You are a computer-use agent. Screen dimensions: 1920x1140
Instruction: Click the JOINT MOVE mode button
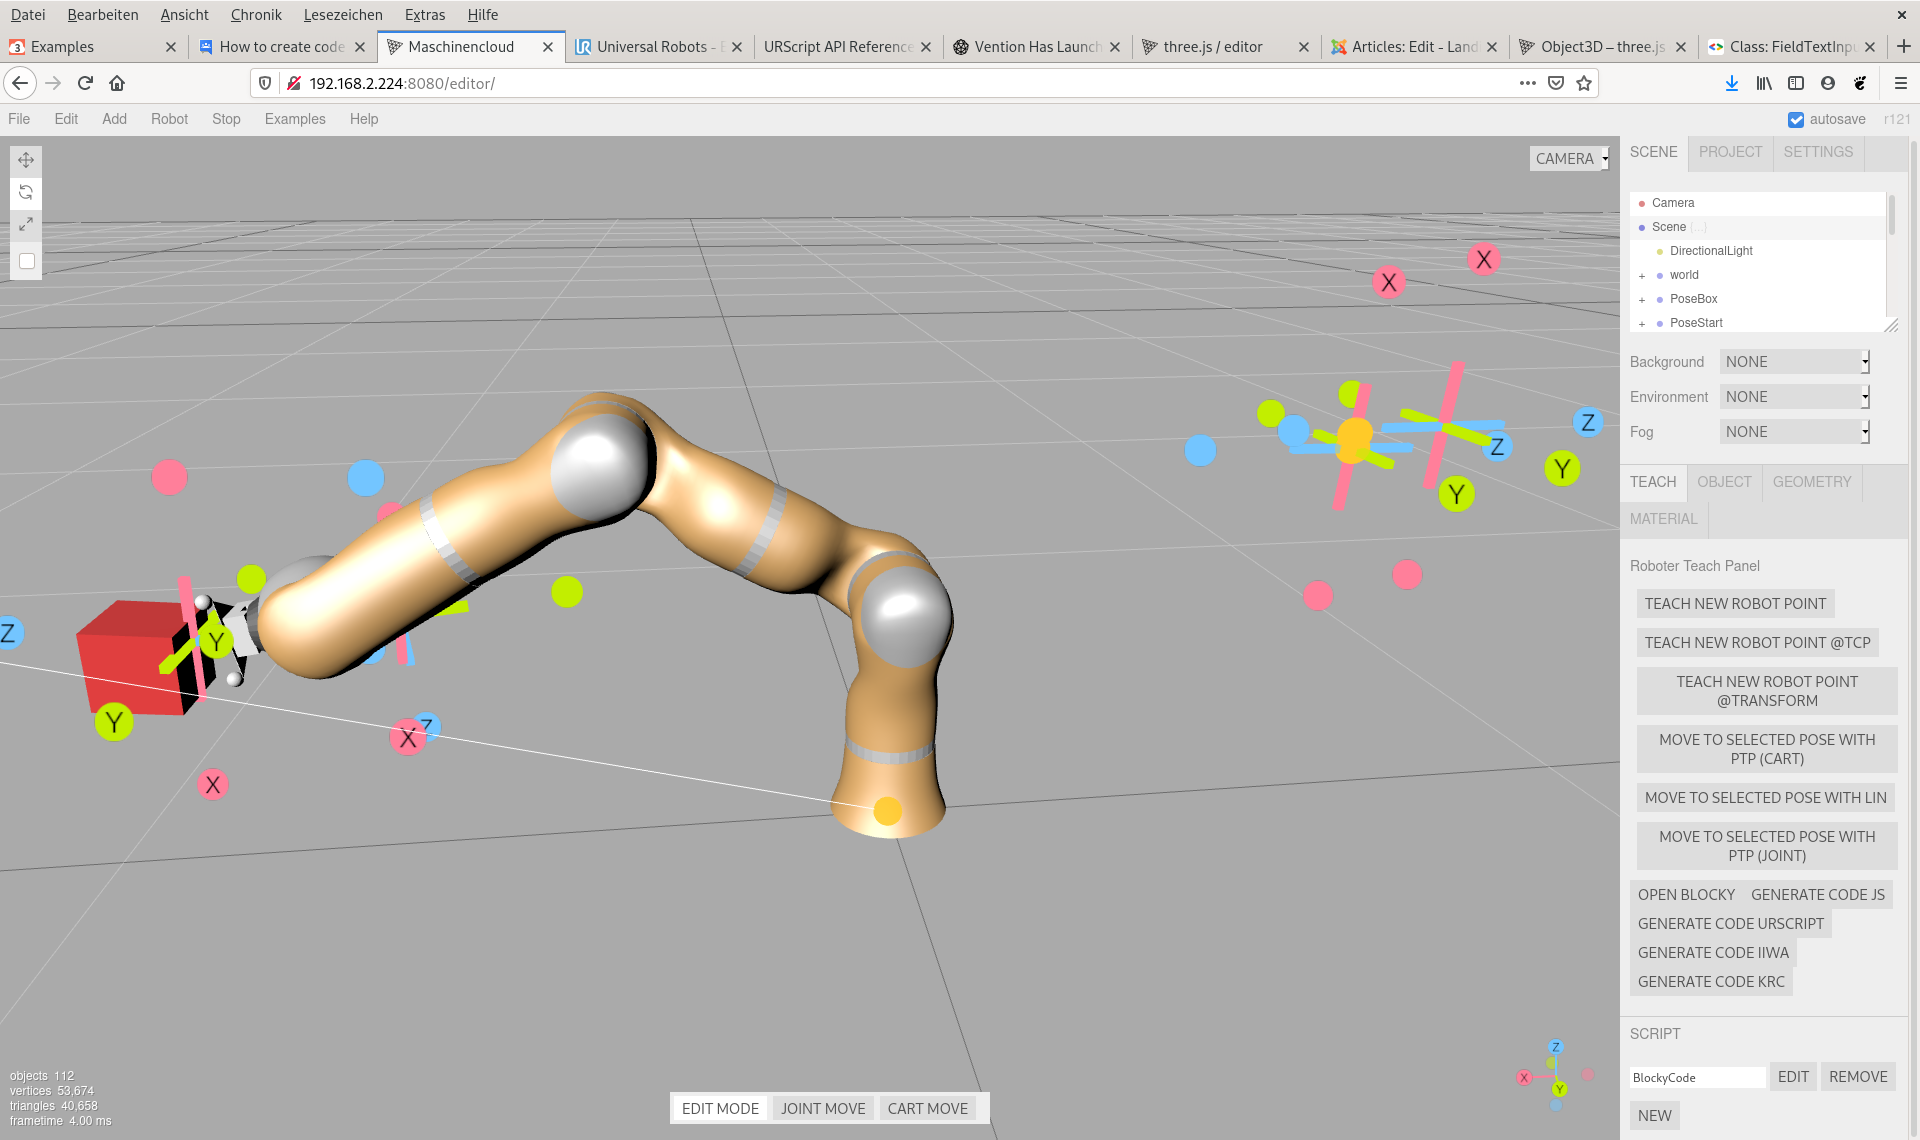click(822, 1108)
